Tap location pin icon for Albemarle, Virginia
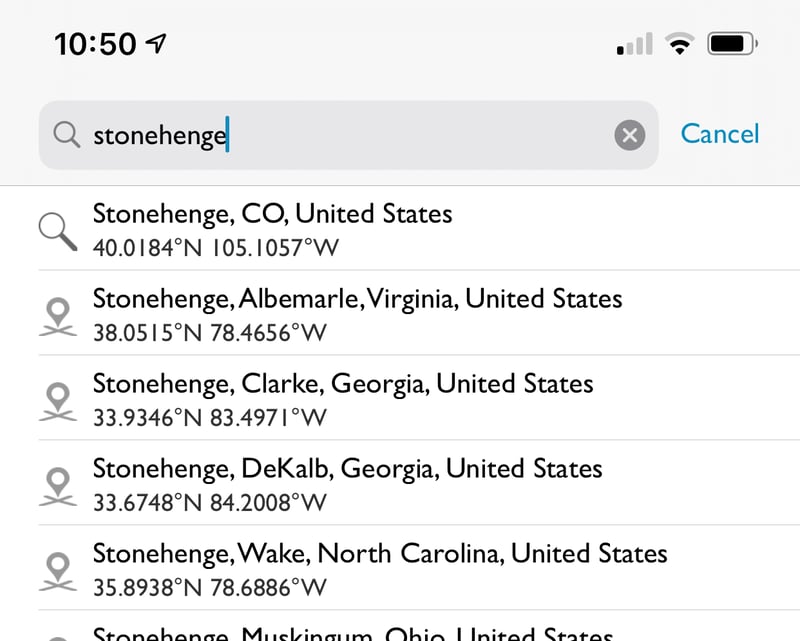 tap(60, 314)
